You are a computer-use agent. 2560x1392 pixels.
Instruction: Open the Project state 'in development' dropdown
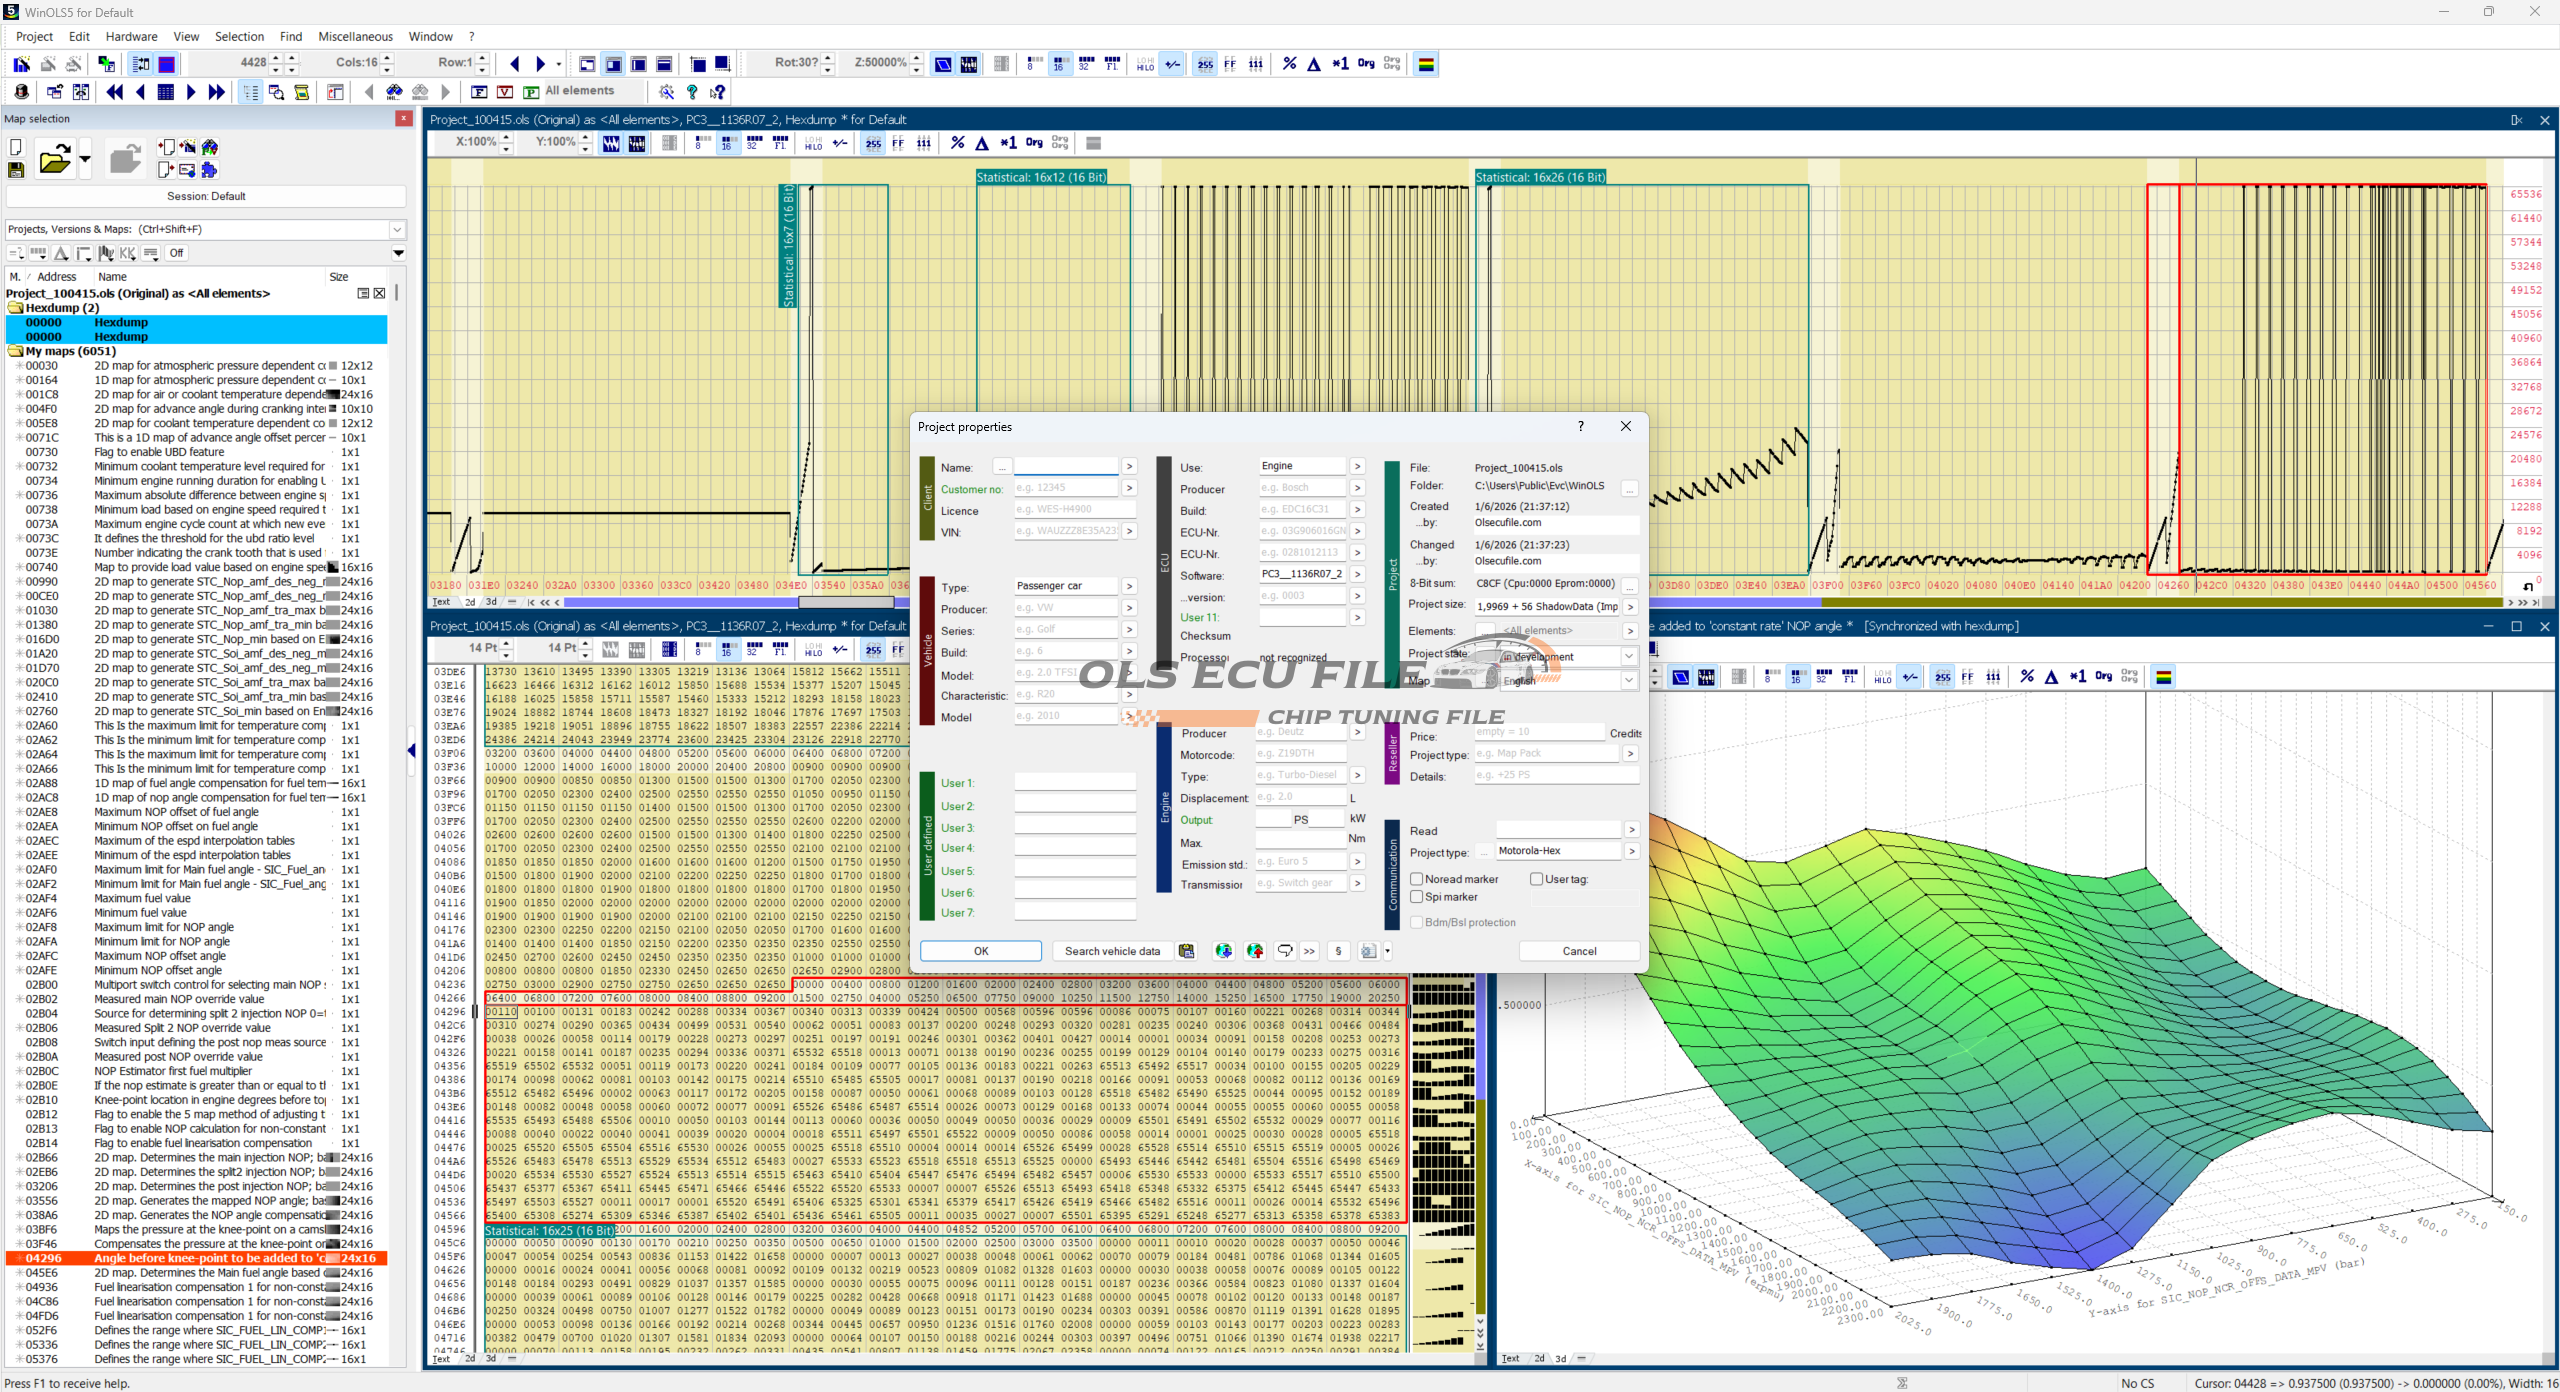1628,657
